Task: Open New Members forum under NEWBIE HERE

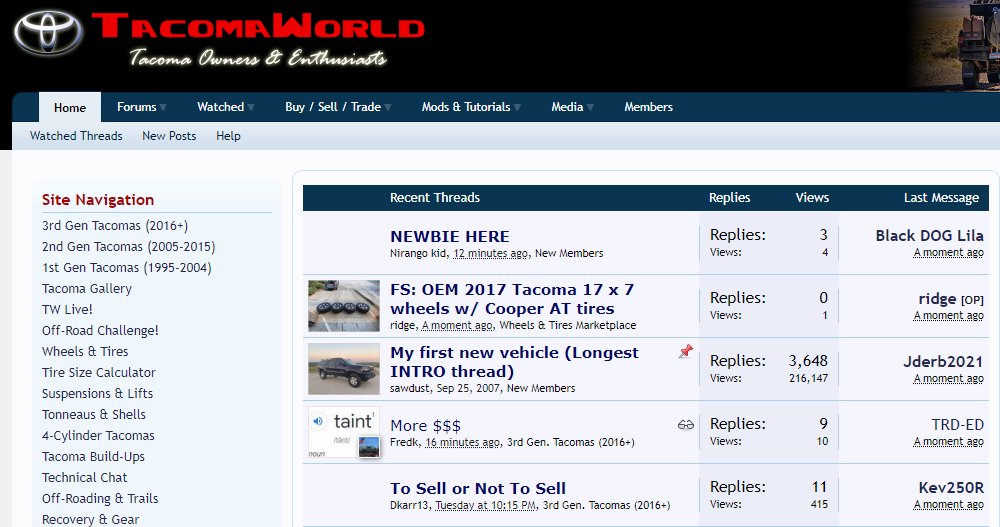Action: point(569,253)
